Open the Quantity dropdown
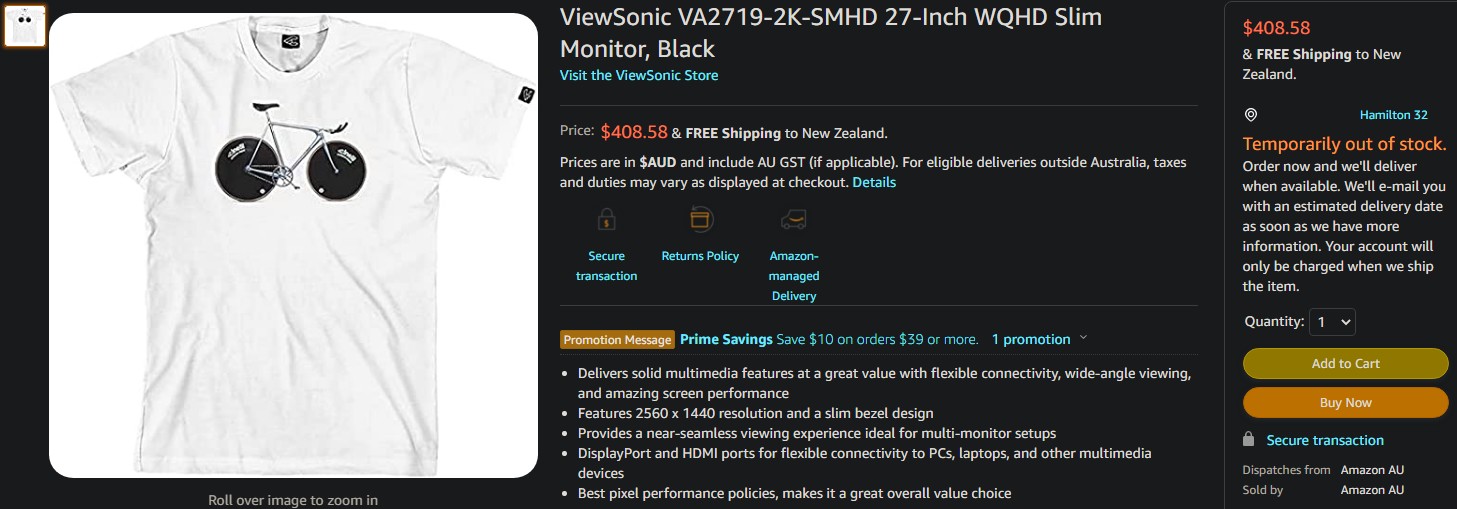The height and width of the screenshot is (509, 1457). [1332, 322]
